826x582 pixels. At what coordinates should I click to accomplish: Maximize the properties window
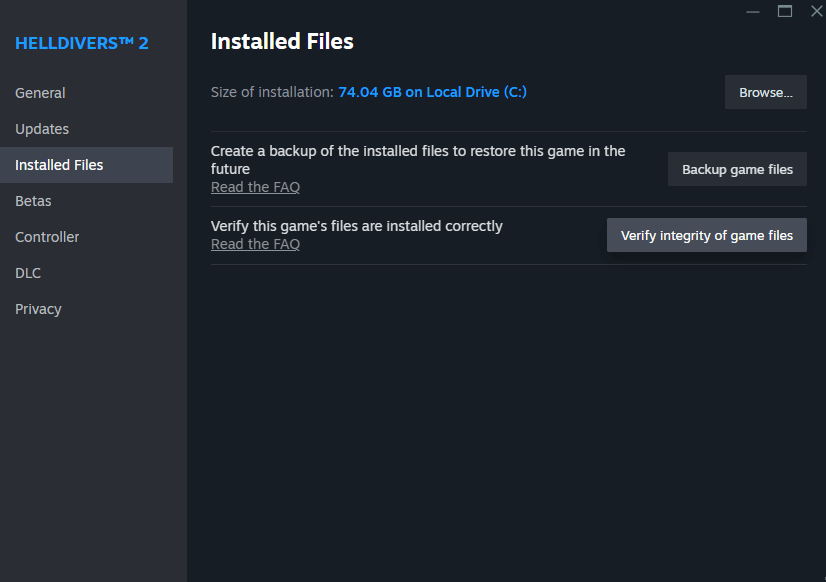(x=785, y=11)
